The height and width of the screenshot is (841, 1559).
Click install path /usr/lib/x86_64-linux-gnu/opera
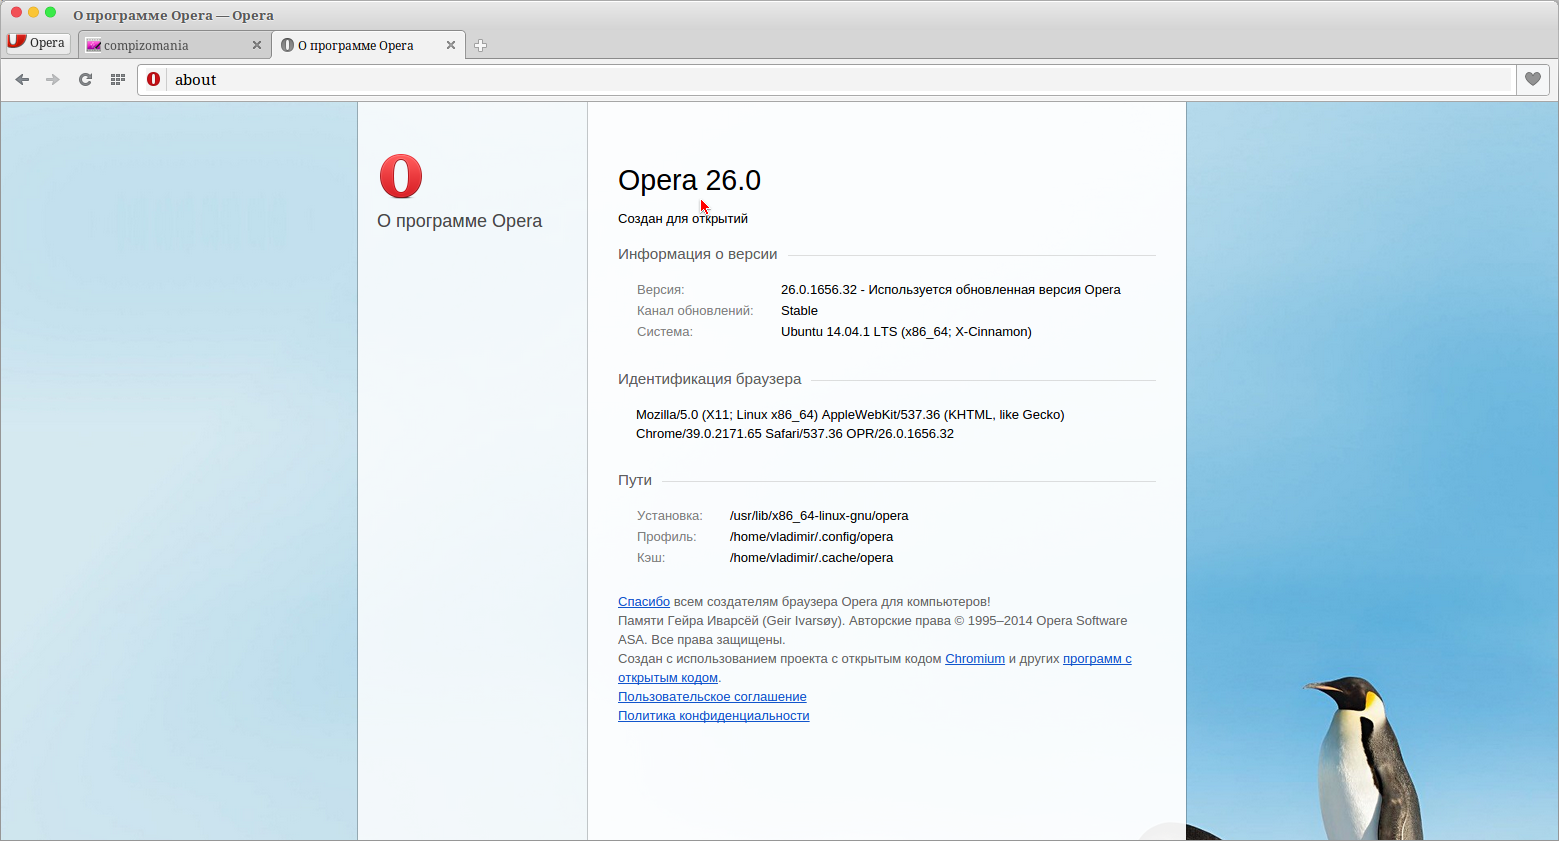coord(819,516)
